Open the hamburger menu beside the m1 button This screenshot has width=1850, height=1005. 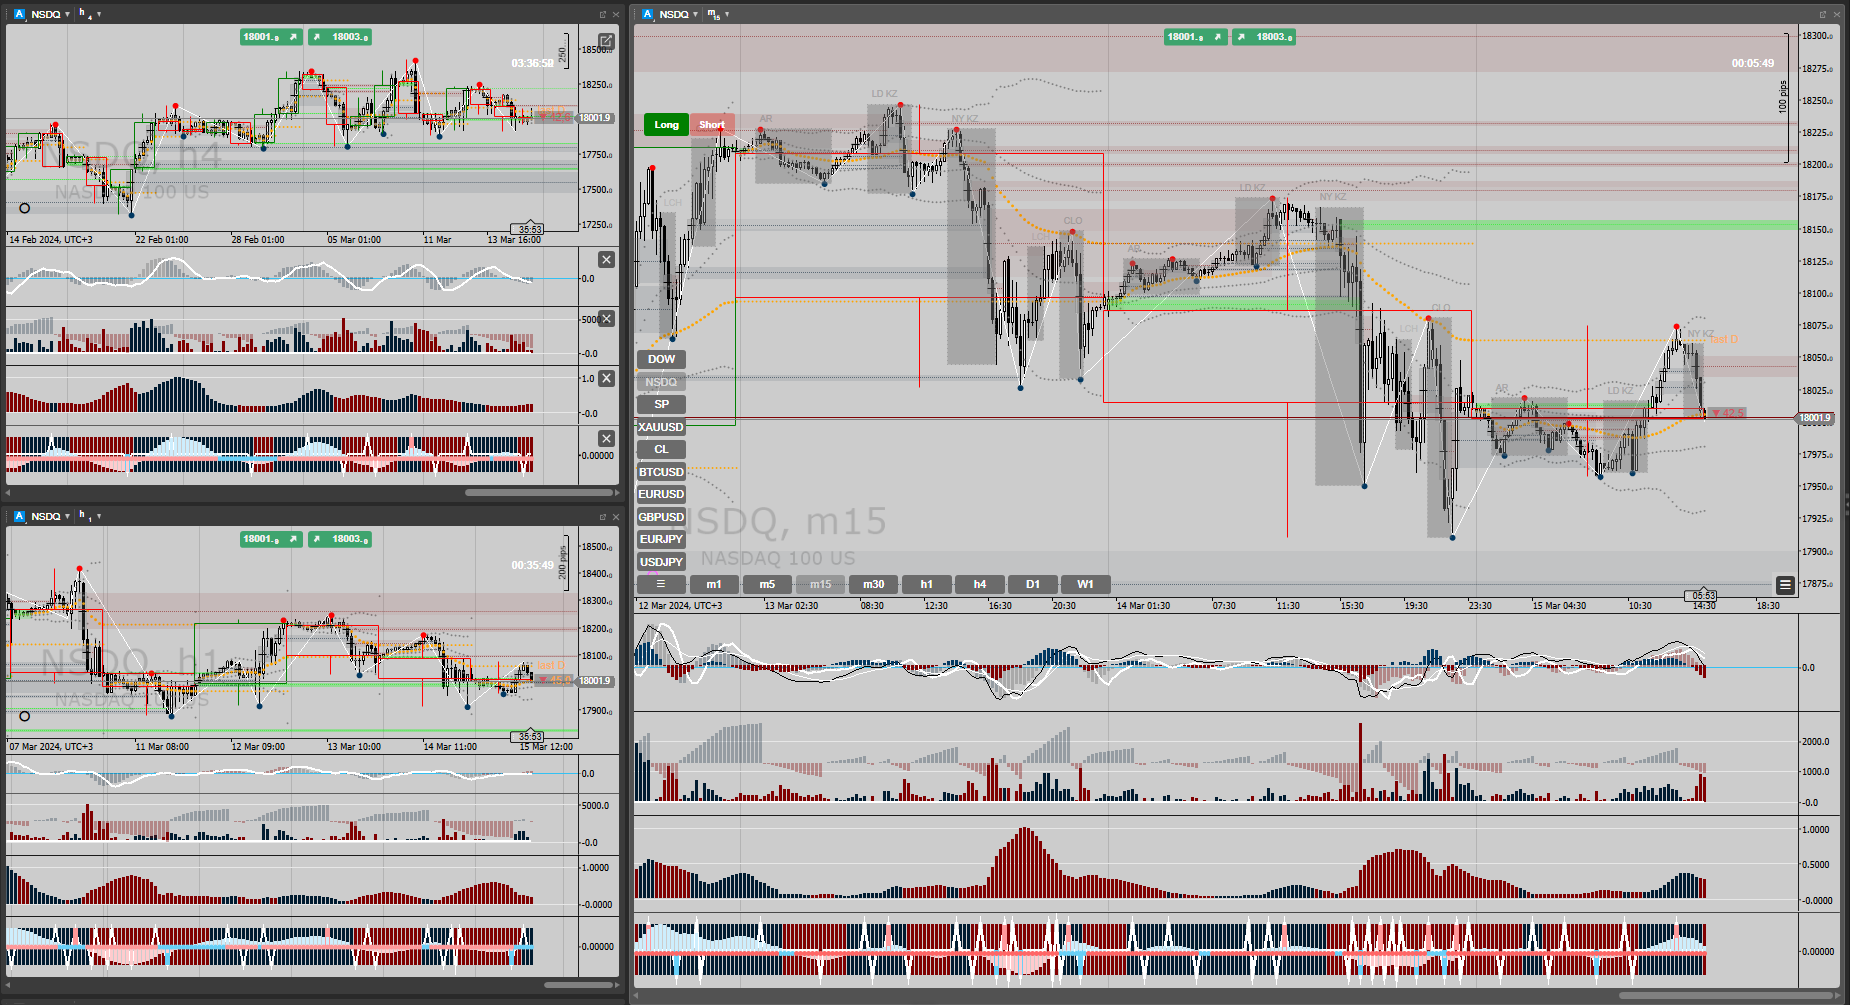pos(660,584)
